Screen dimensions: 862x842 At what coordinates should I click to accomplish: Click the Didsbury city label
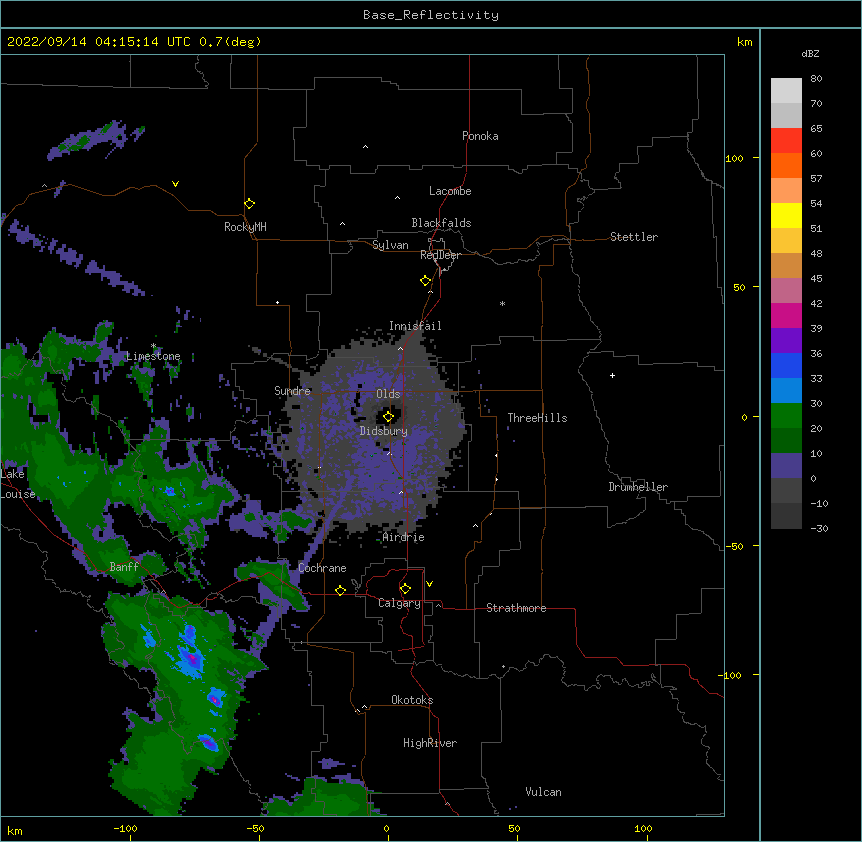point(384,431)
